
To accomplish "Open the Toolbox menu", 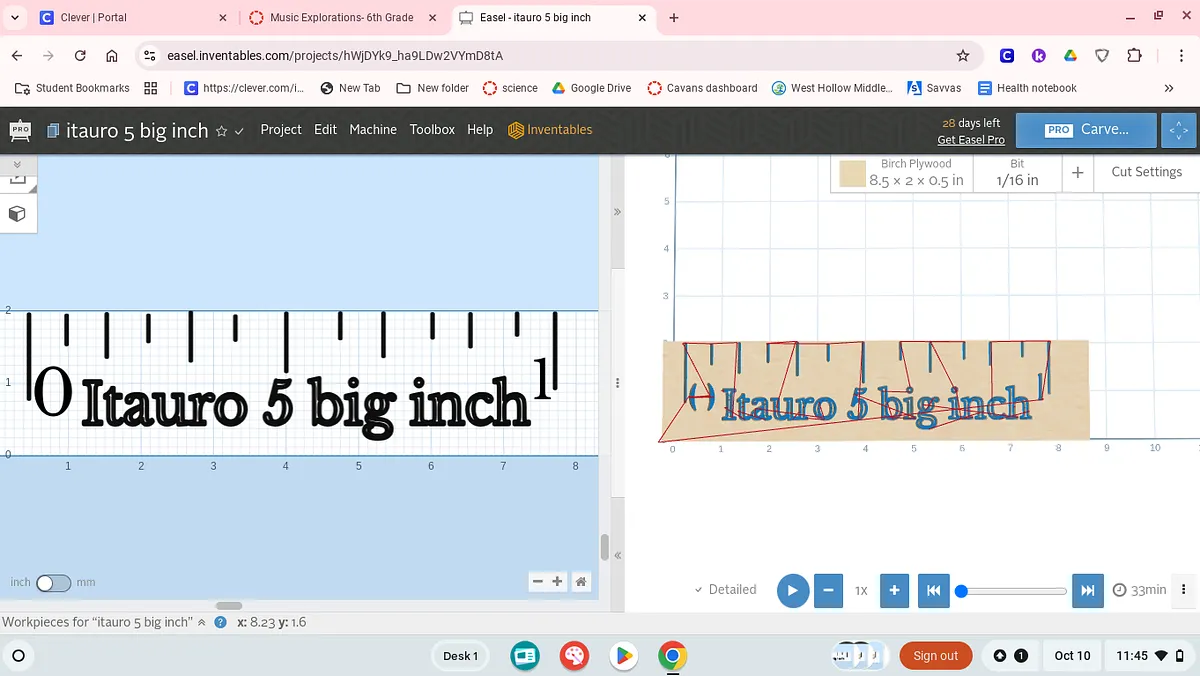I will [432, 130].
